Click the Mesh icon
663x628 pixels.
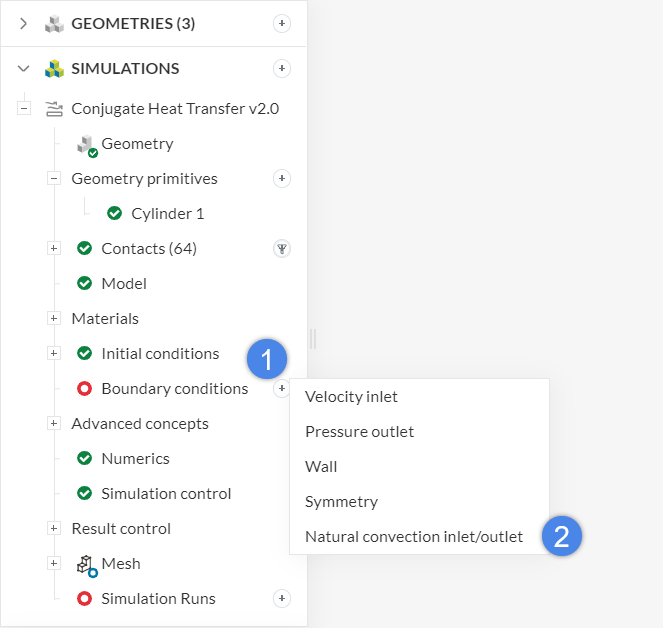click(x=86, y=564)
